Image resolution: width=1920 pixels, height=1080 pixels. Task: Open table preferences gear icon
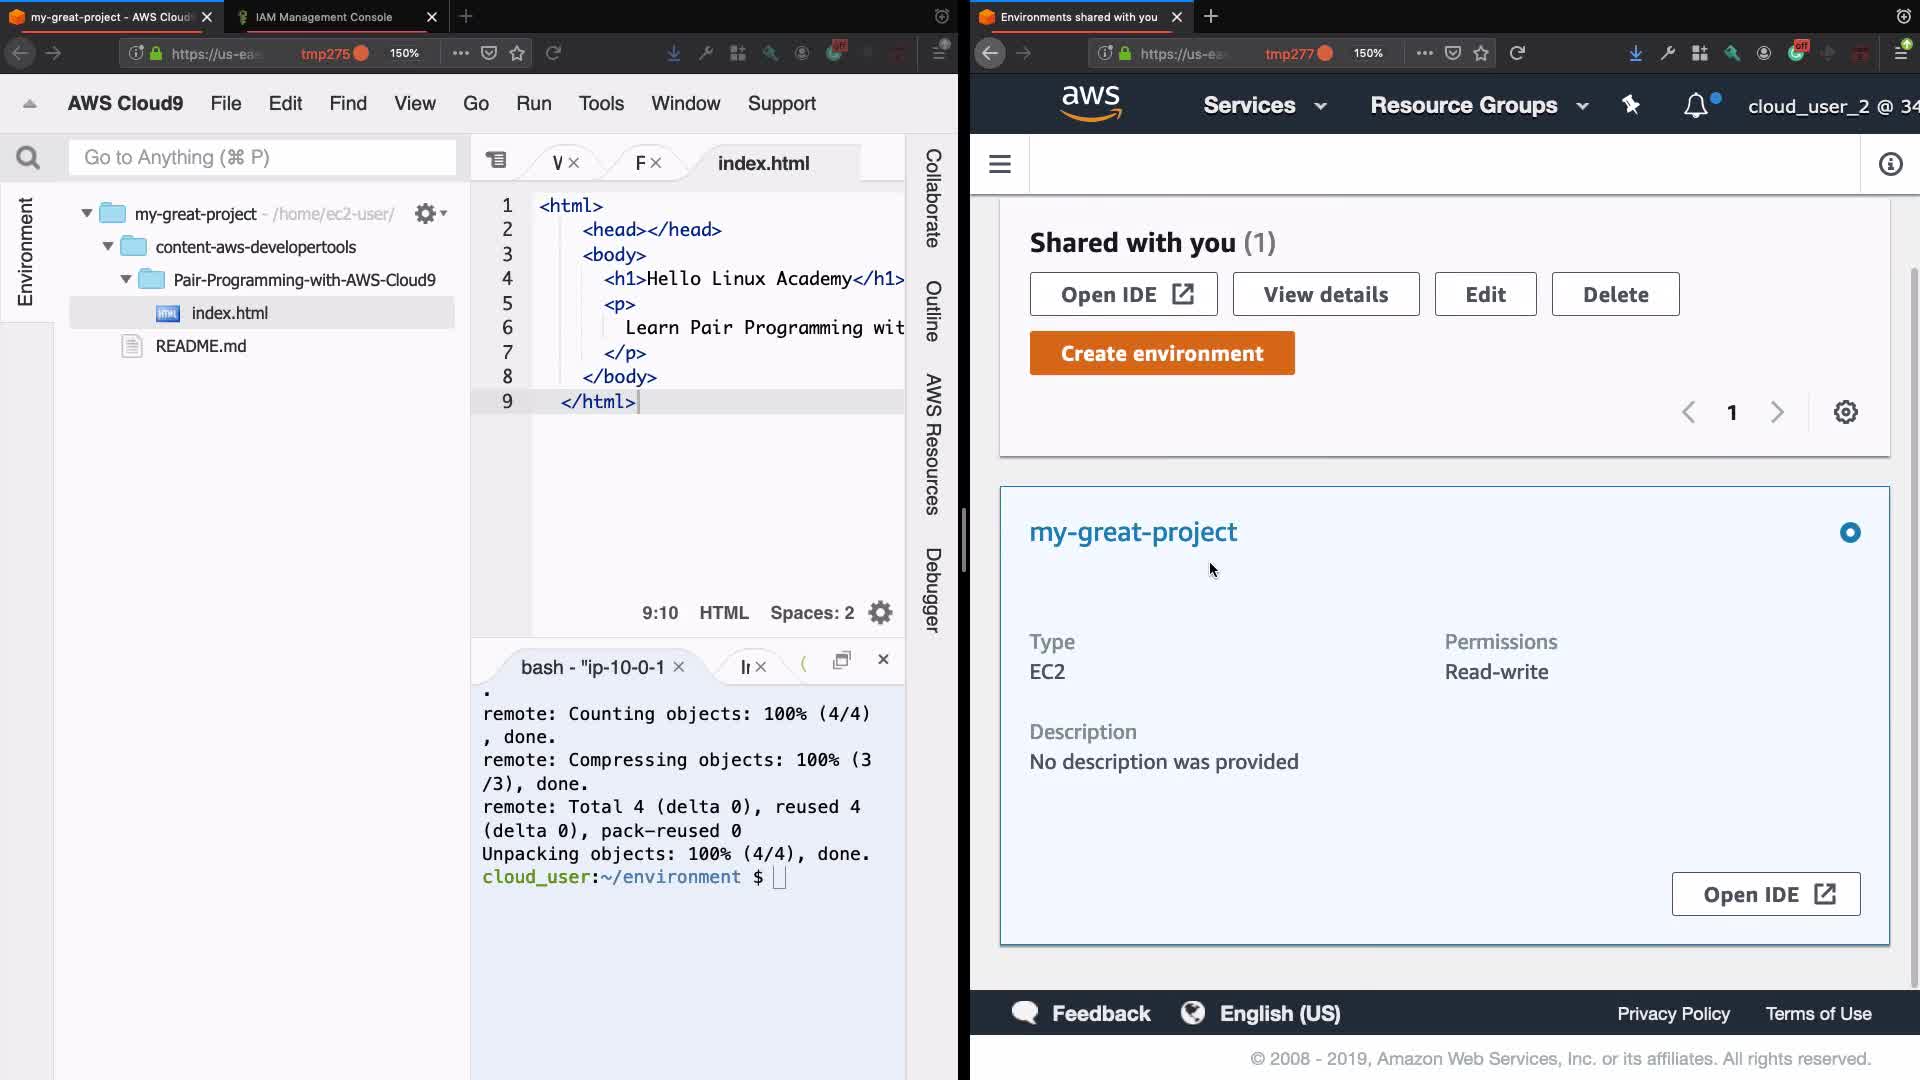(x=1845, y=412)
